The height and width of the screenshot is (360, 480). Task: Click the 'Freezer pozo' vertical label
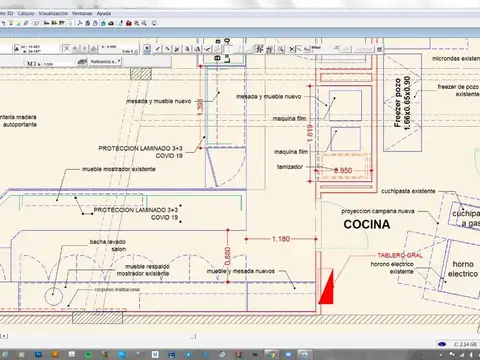(397, 103)
